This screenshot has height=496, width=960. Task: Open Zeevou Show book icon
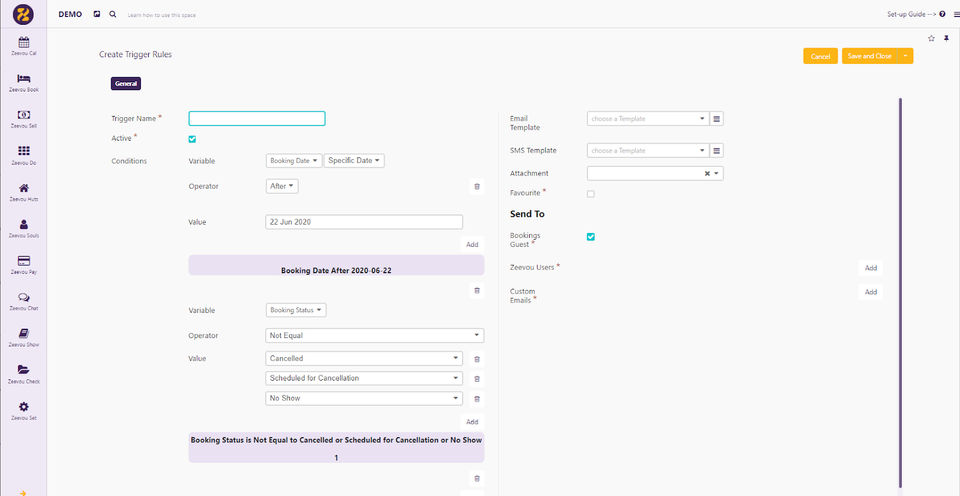pos(24,333)
